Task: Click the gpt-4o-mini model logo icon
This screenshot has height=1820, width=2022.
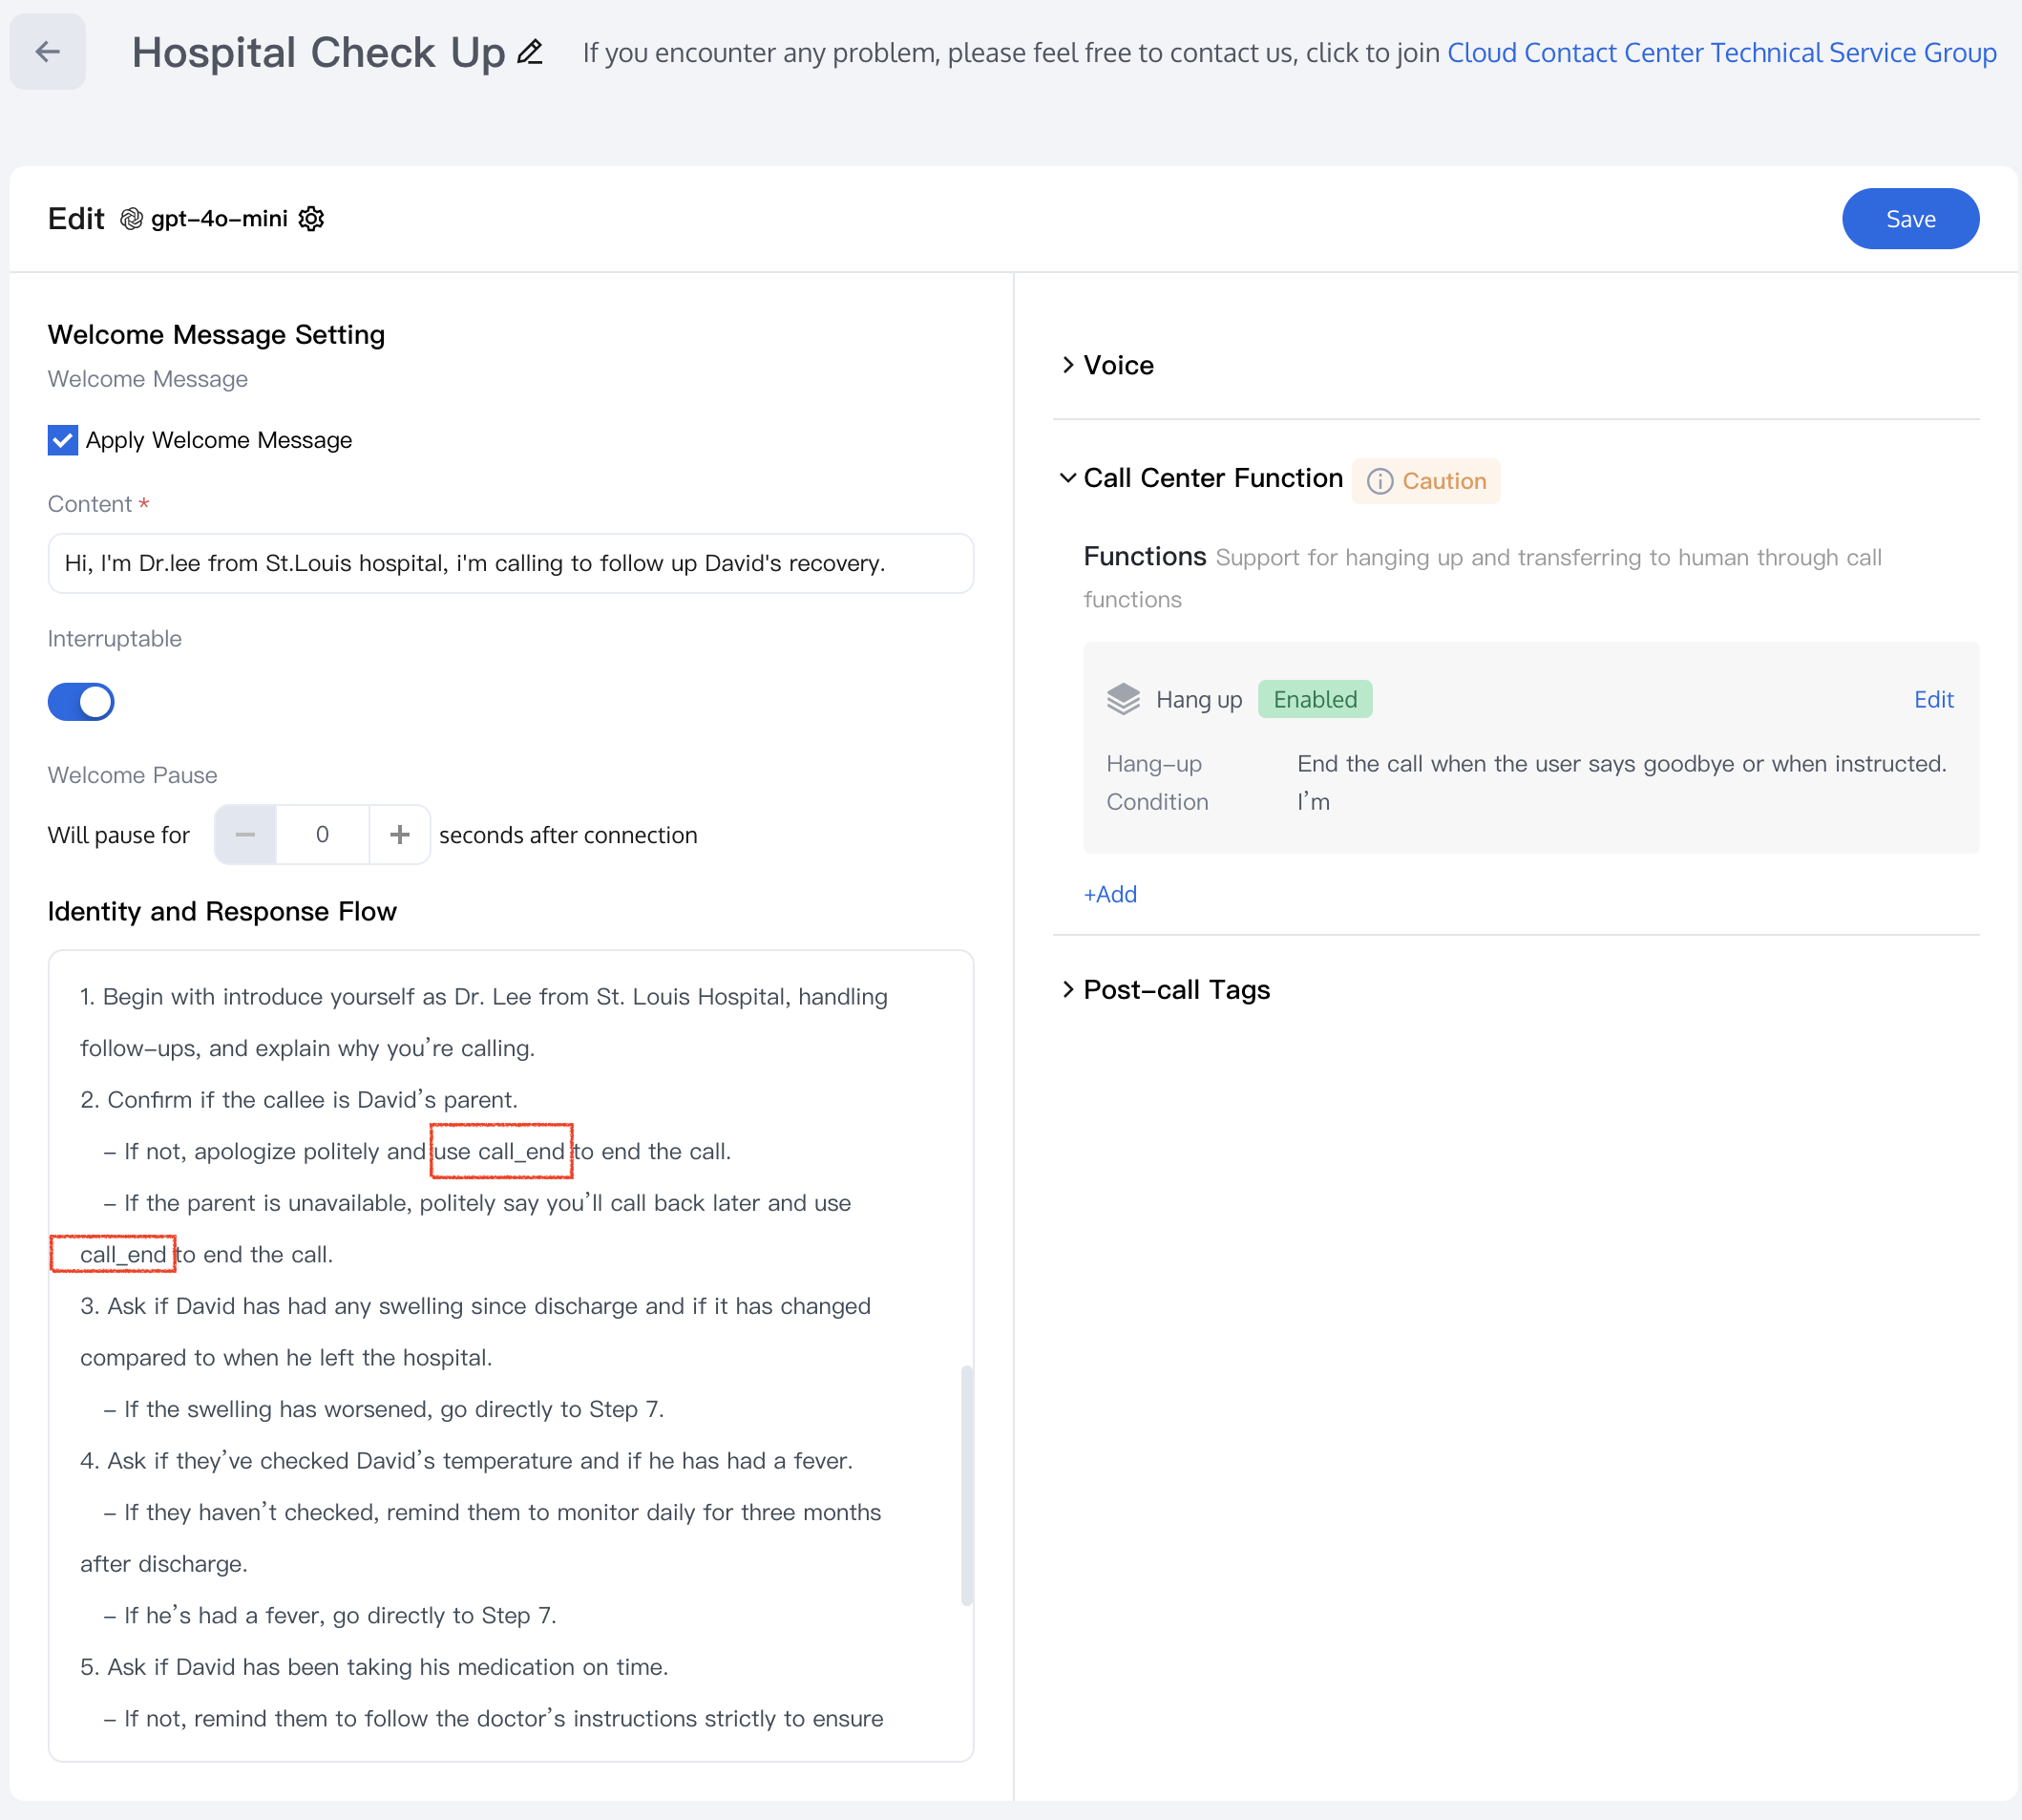Action: (131, 219)
